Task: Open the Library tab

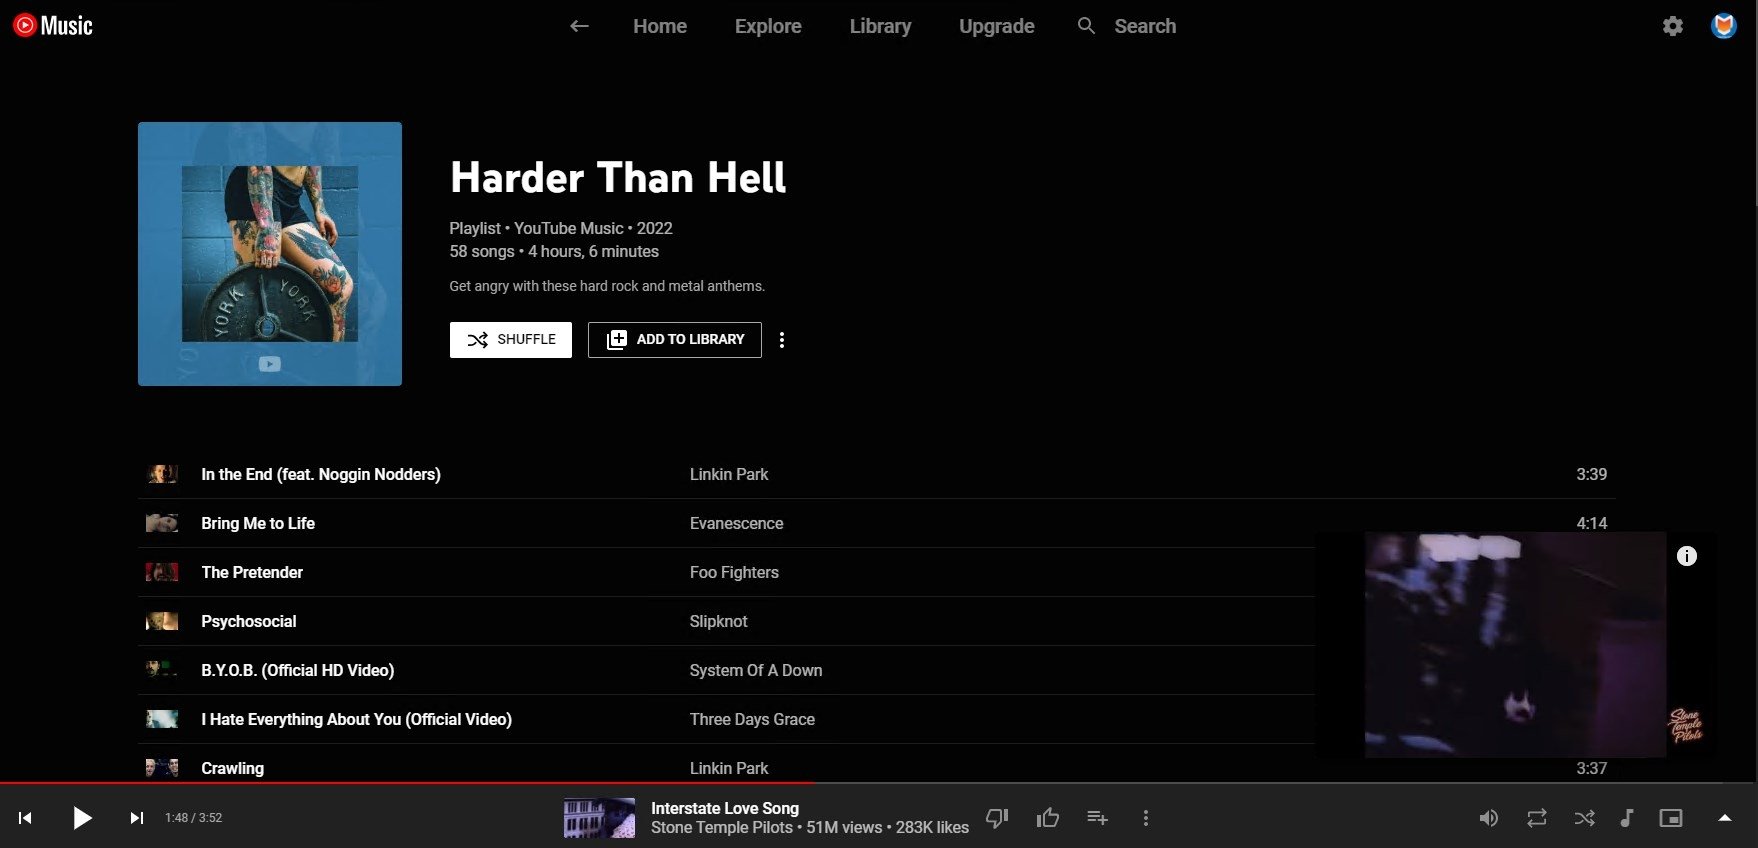Action: (x=880, y=26)
